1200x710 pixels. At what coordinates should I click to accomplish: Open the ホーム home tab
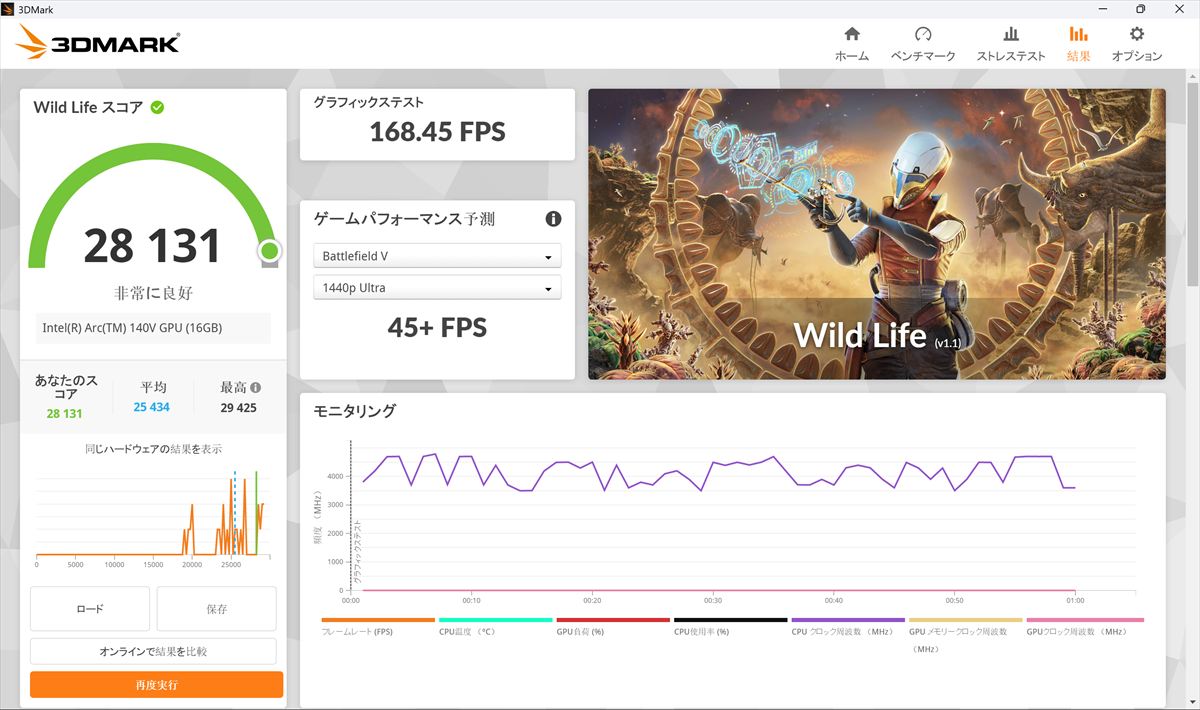pyautogui.click(x=852, y=44)
